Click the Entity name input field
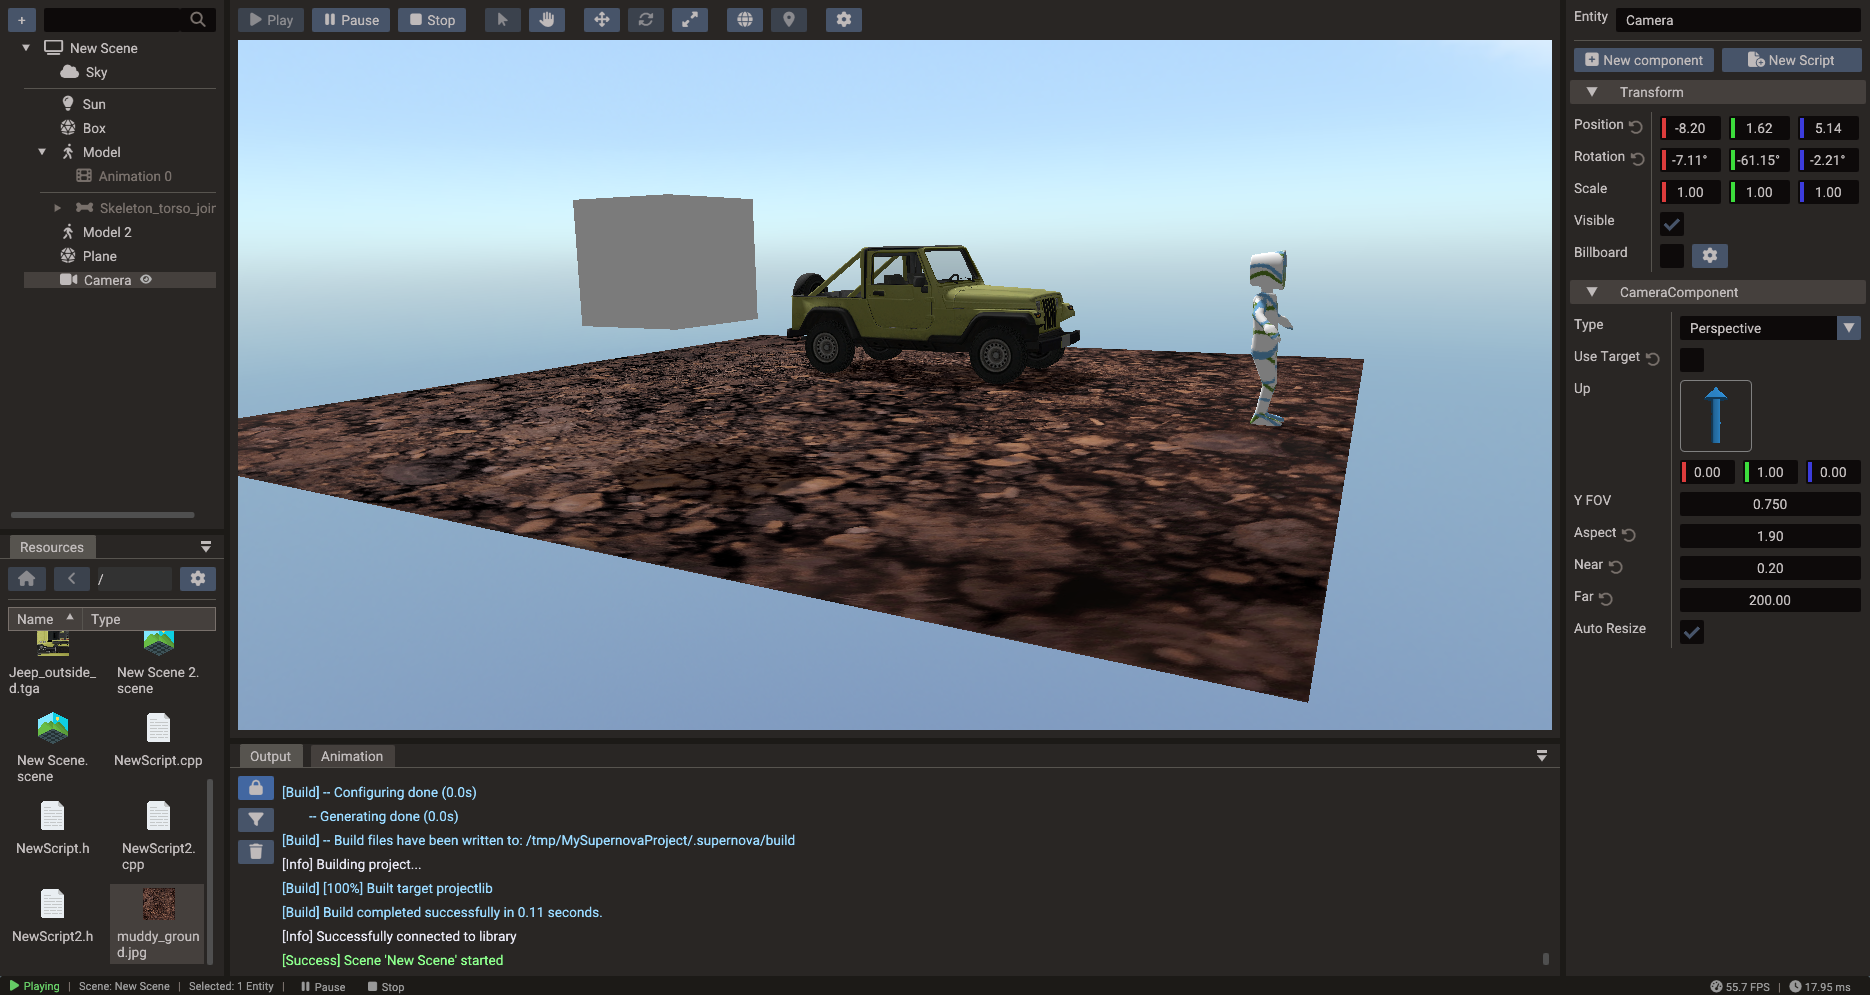Image resolution: width=1870 pixels, height=995 pixels. (1738, 20)
